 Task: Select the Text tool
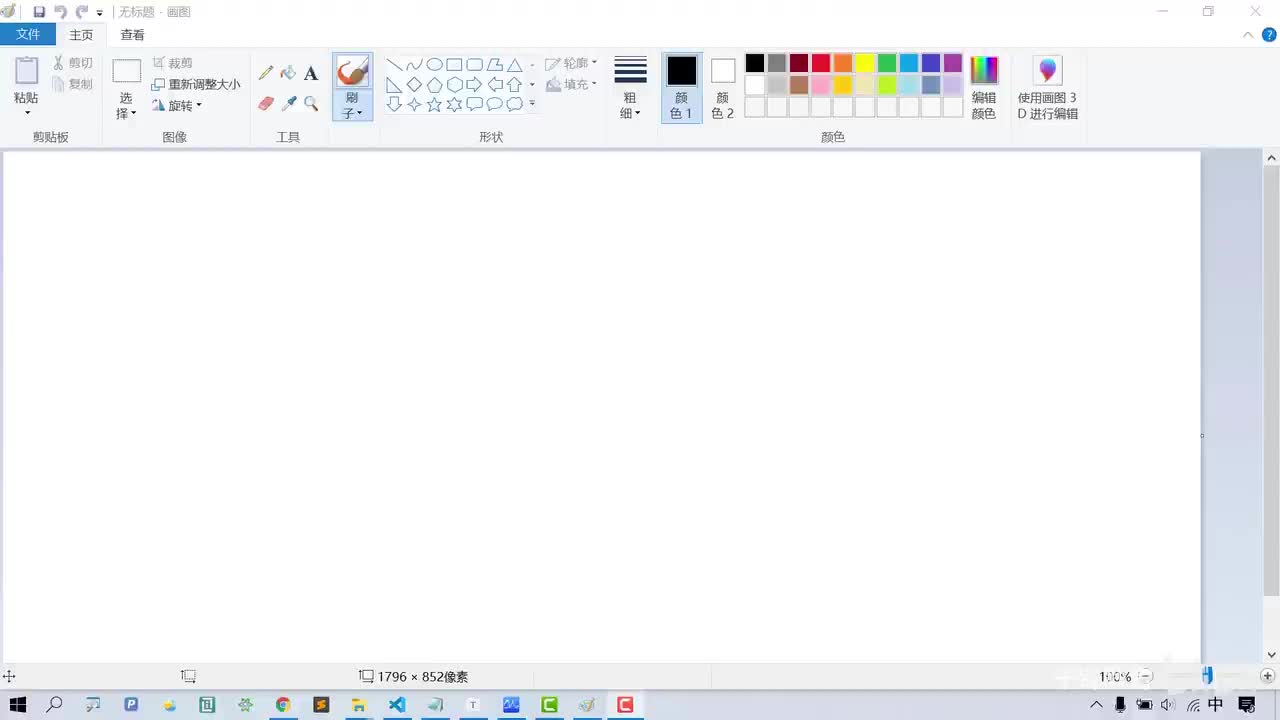(x=311, y=73)
